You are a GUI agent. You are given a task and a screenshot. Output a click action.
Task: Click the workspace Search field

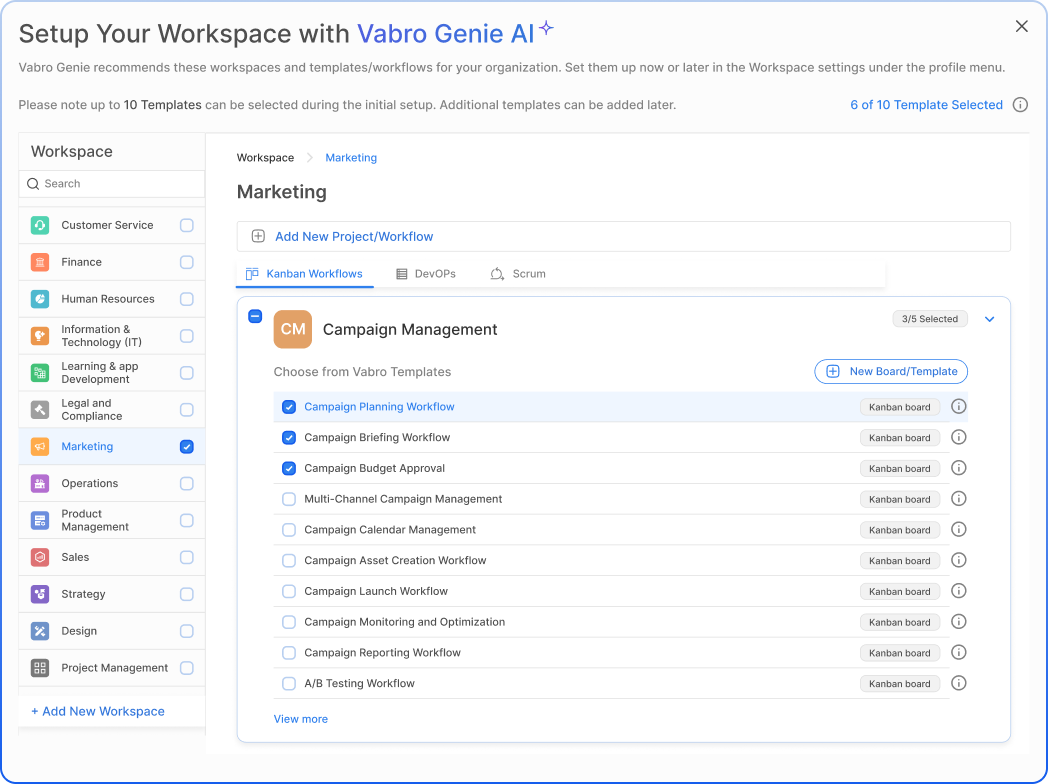click(112, 184)
